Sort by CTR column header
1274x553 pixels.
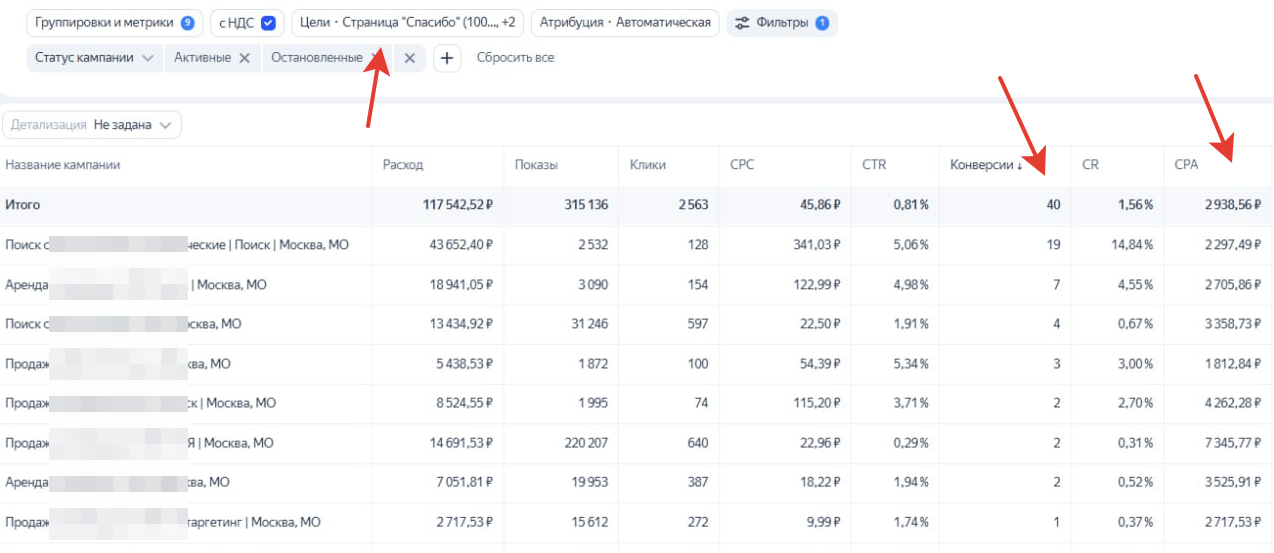pyautogui.click(x=874, y=165)
